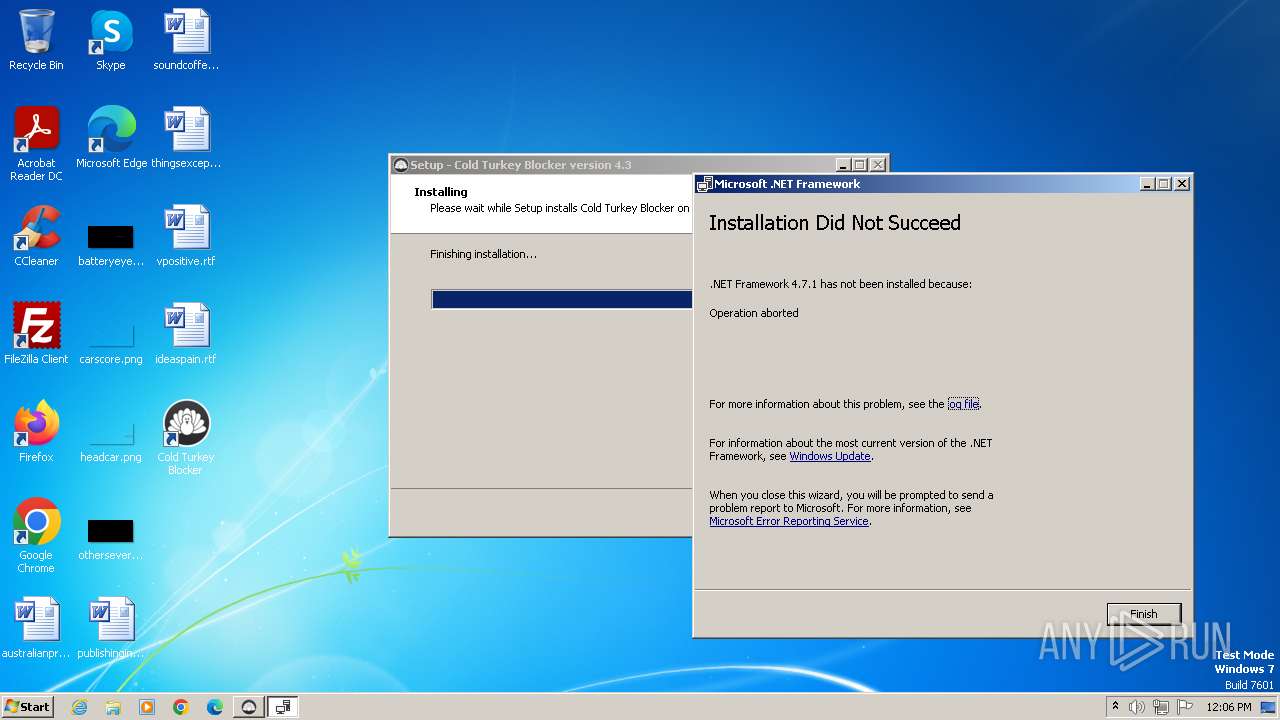Screen dimensions: 1280x720
Task: Select the publishingin Word document icon
Action: tap(111, 628)
